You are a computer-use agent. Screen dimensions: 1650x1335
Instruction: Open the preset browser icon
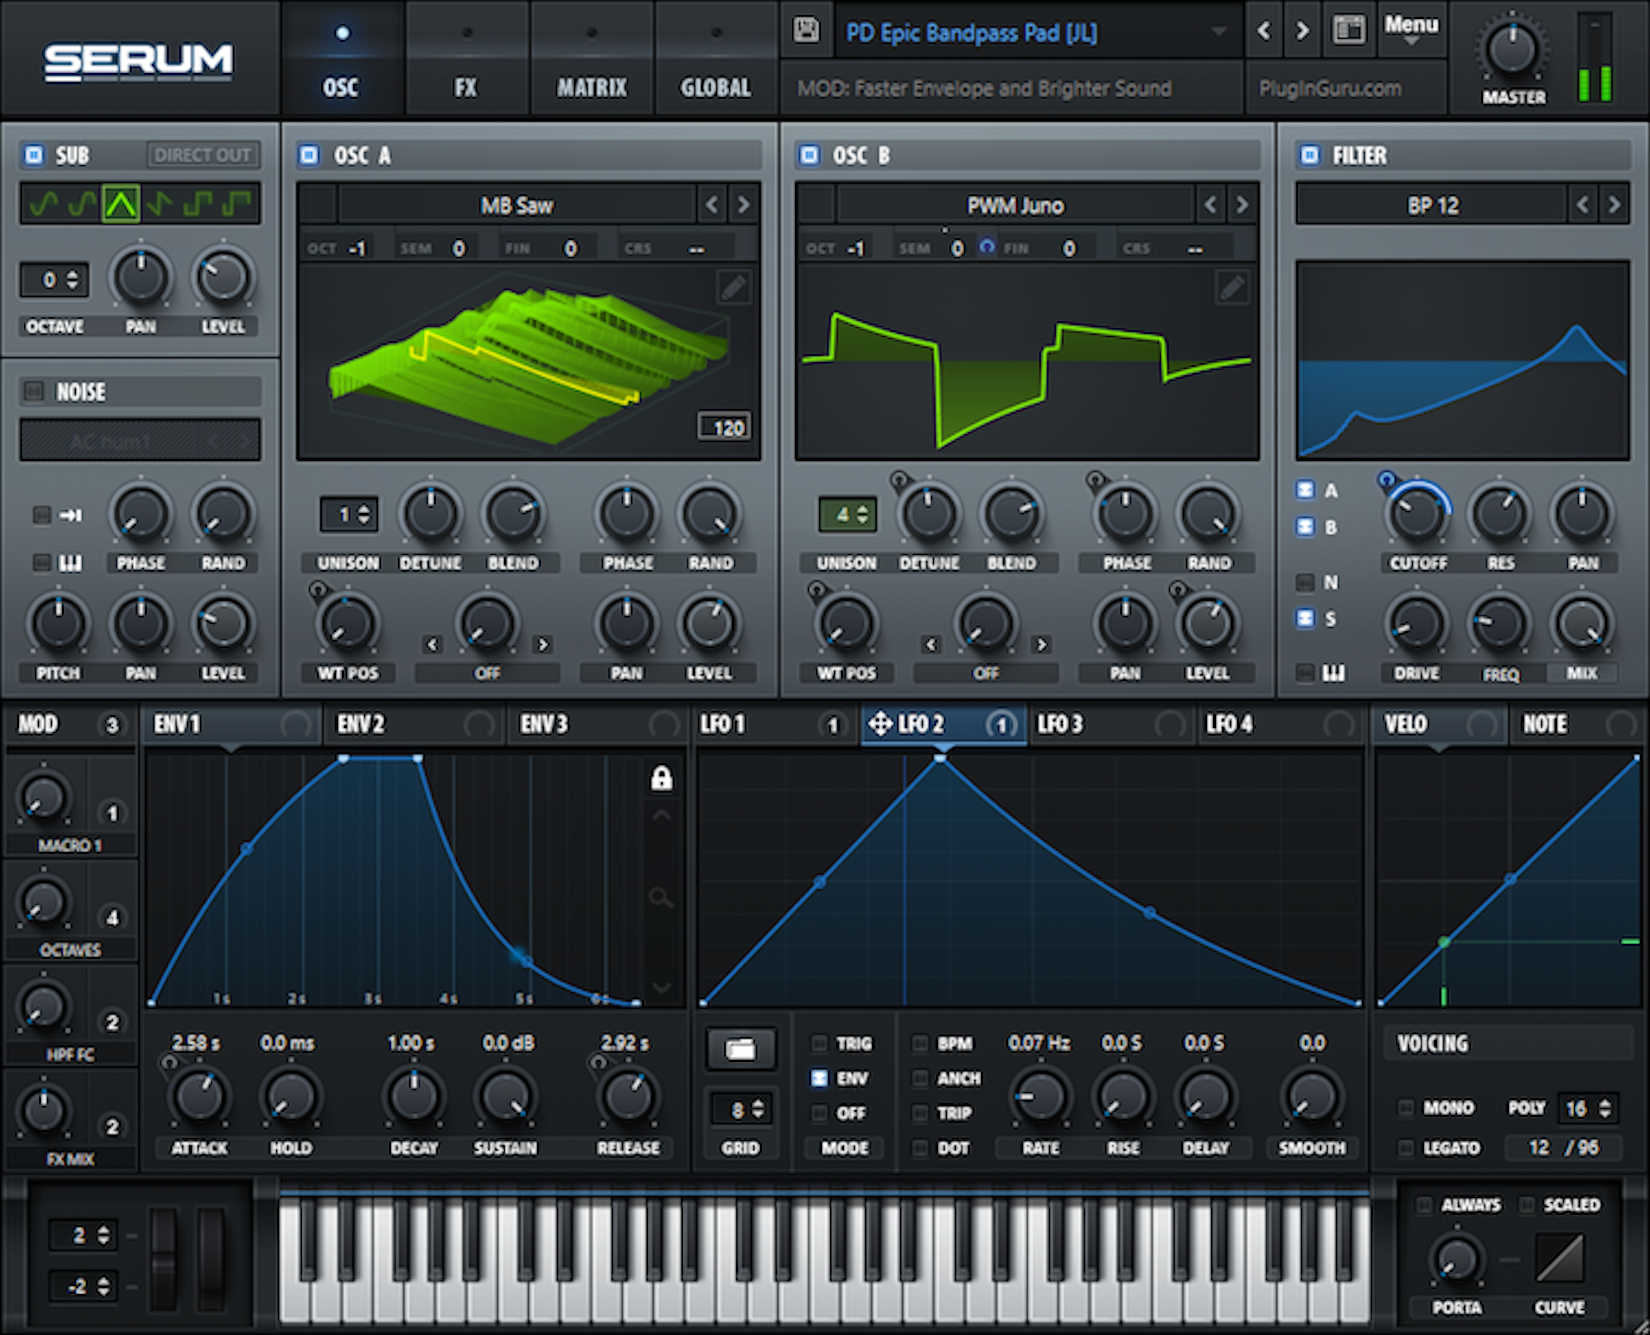1348,30
